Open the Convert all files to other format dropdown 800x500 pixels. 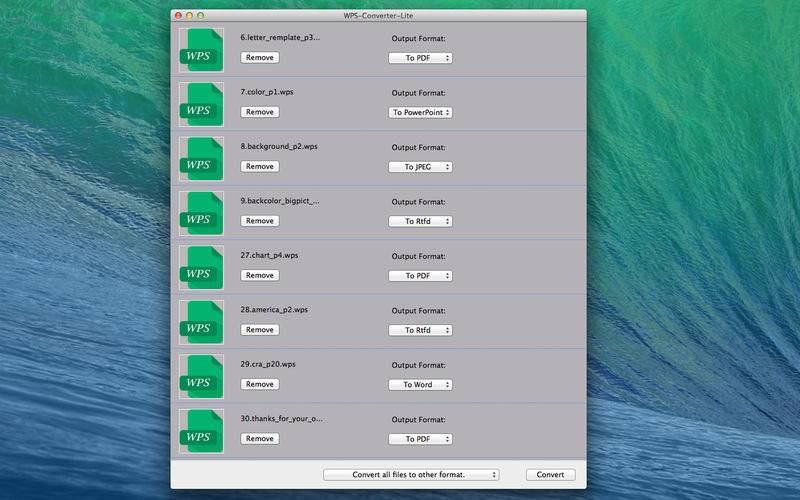(x=411, y=474)
